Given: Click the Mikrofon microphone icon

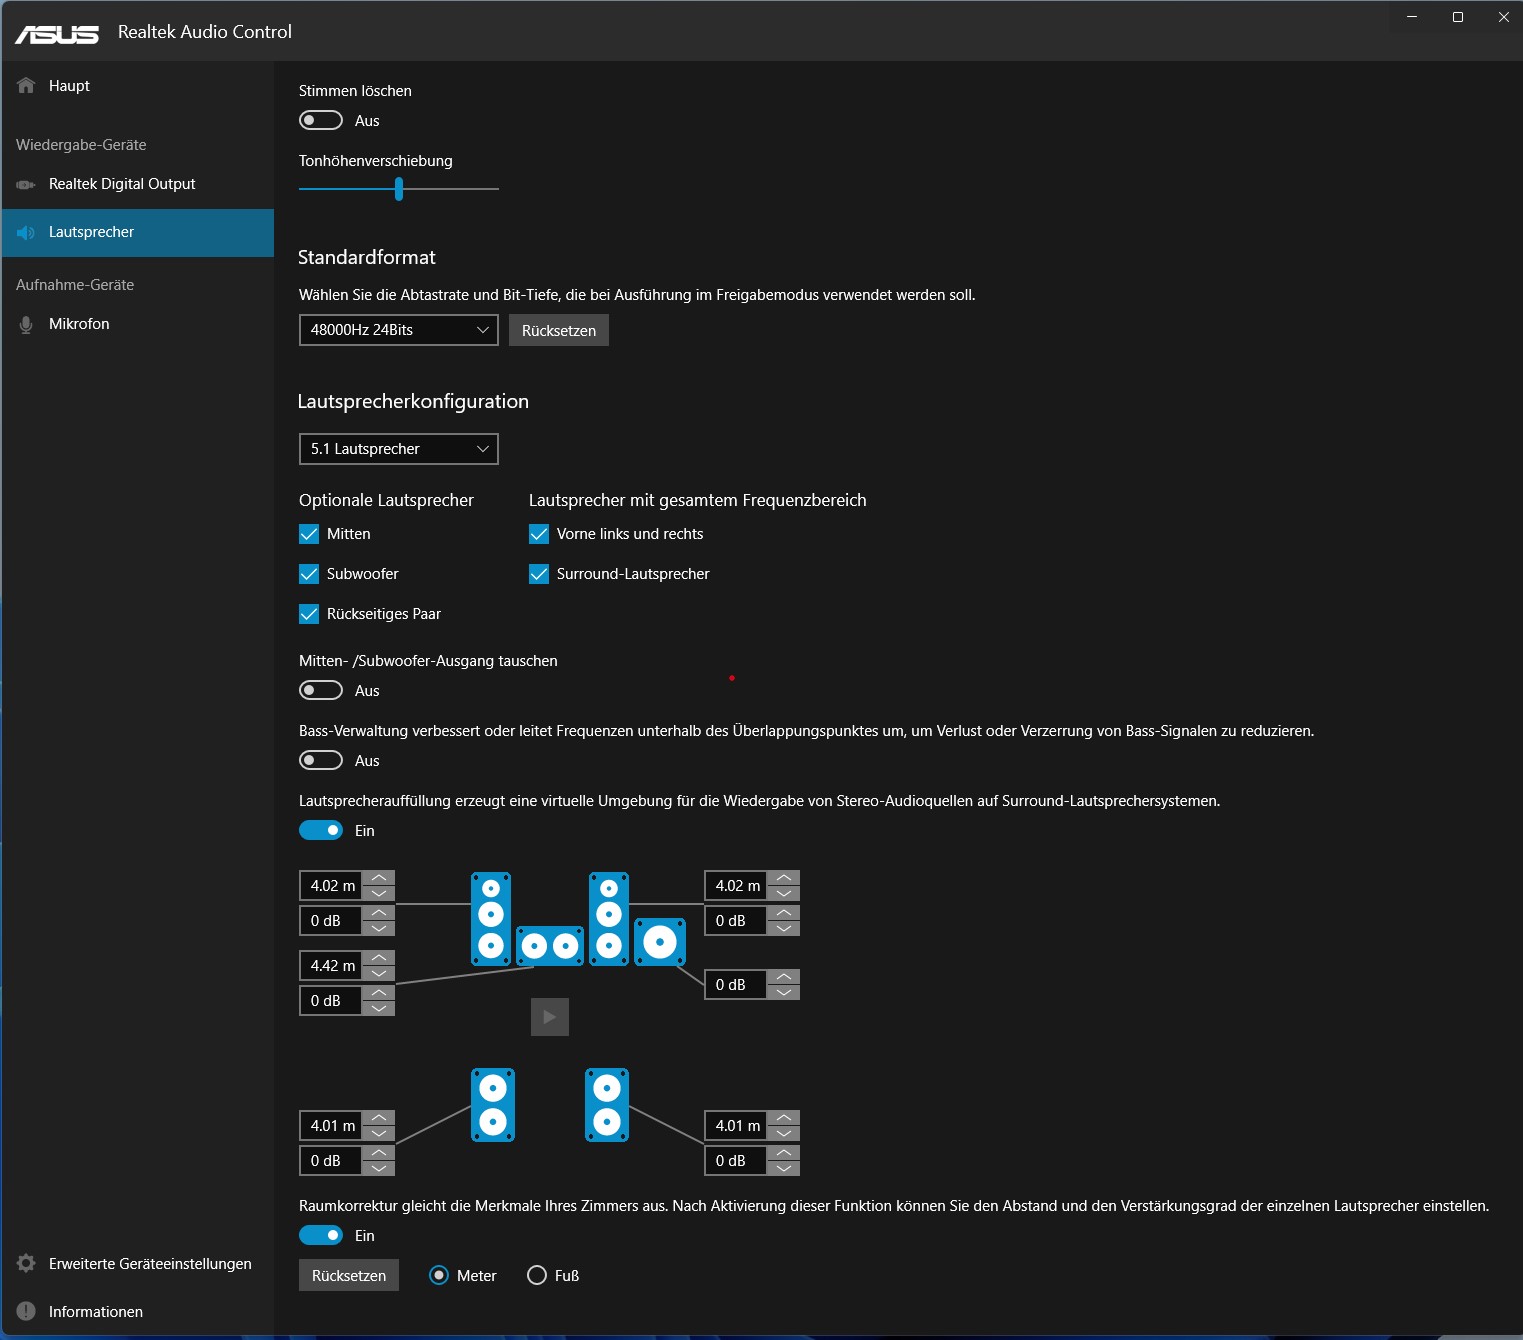Looking at the screenshot, I should 26,324.
